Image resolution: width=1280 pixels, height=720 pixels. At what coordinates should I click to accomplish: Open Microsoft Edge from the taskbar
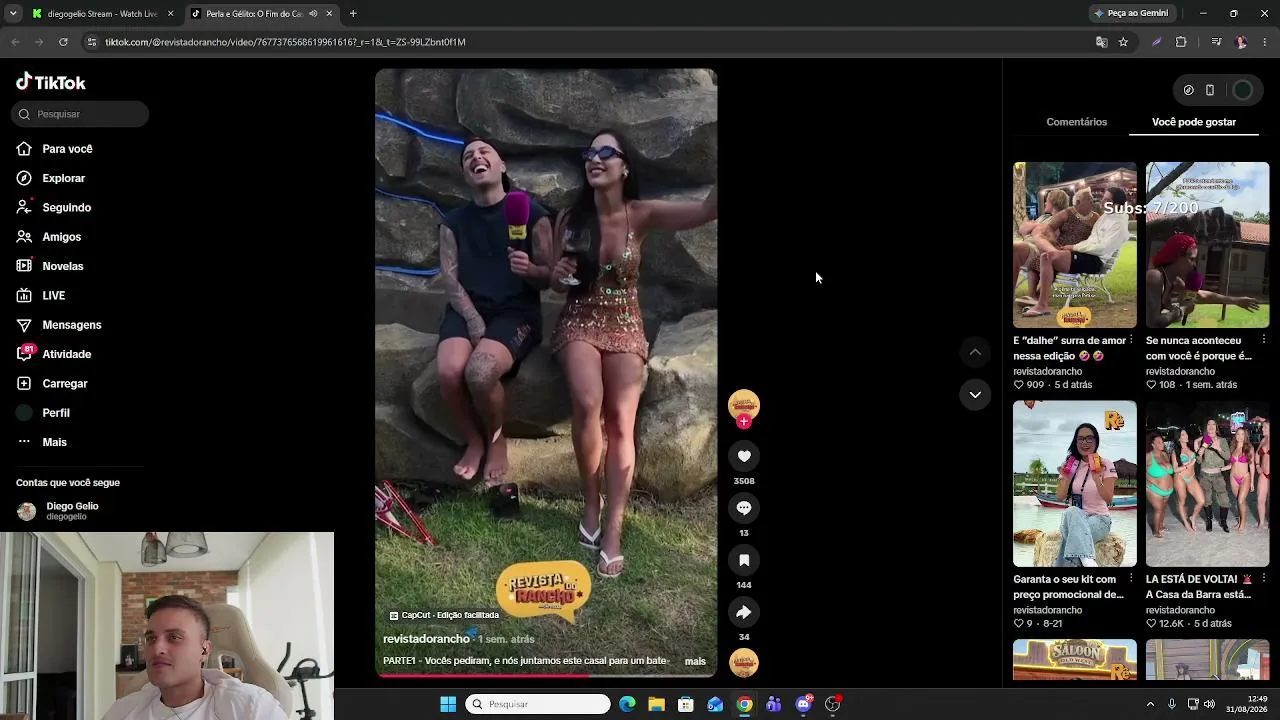627,704
